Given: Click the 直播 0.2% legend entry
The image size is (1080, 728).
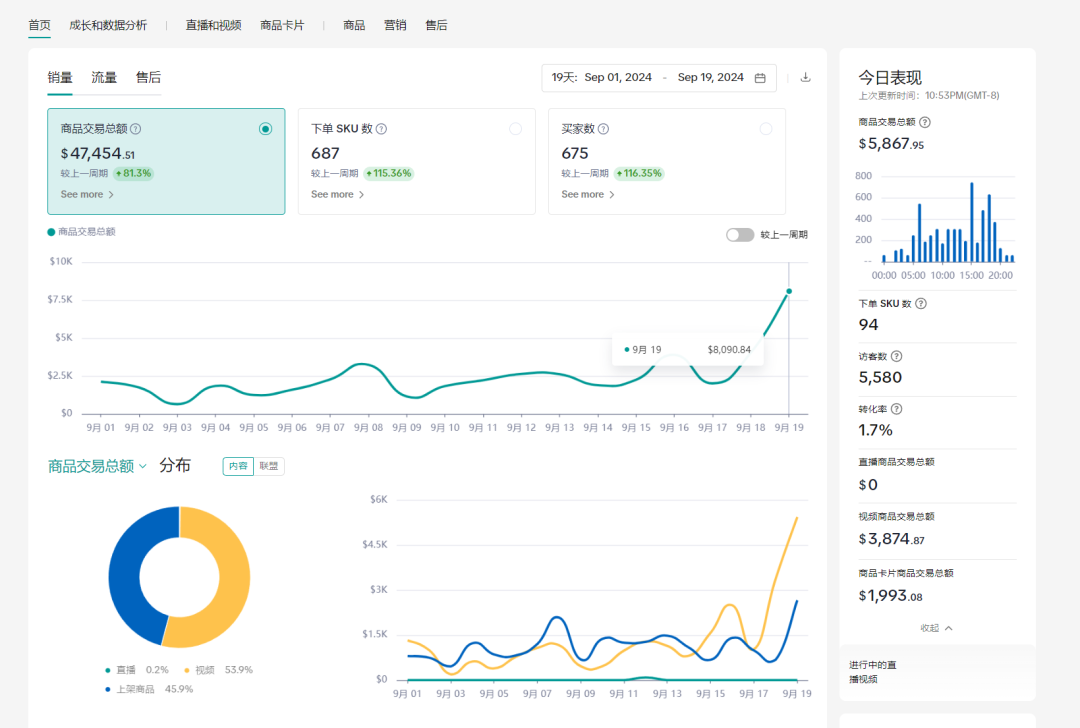Looking at the screenshot, I should tap(136, 669).
